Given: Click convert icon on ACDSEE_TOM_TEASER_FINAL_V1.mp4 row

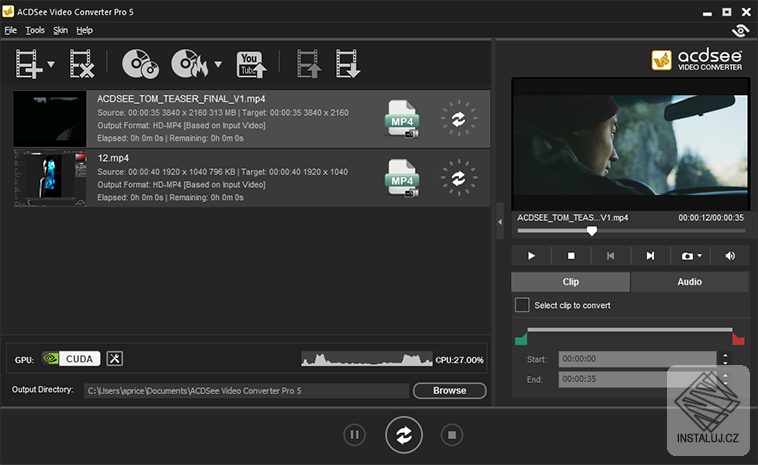Looking at the screenshot, I should 459,119.
